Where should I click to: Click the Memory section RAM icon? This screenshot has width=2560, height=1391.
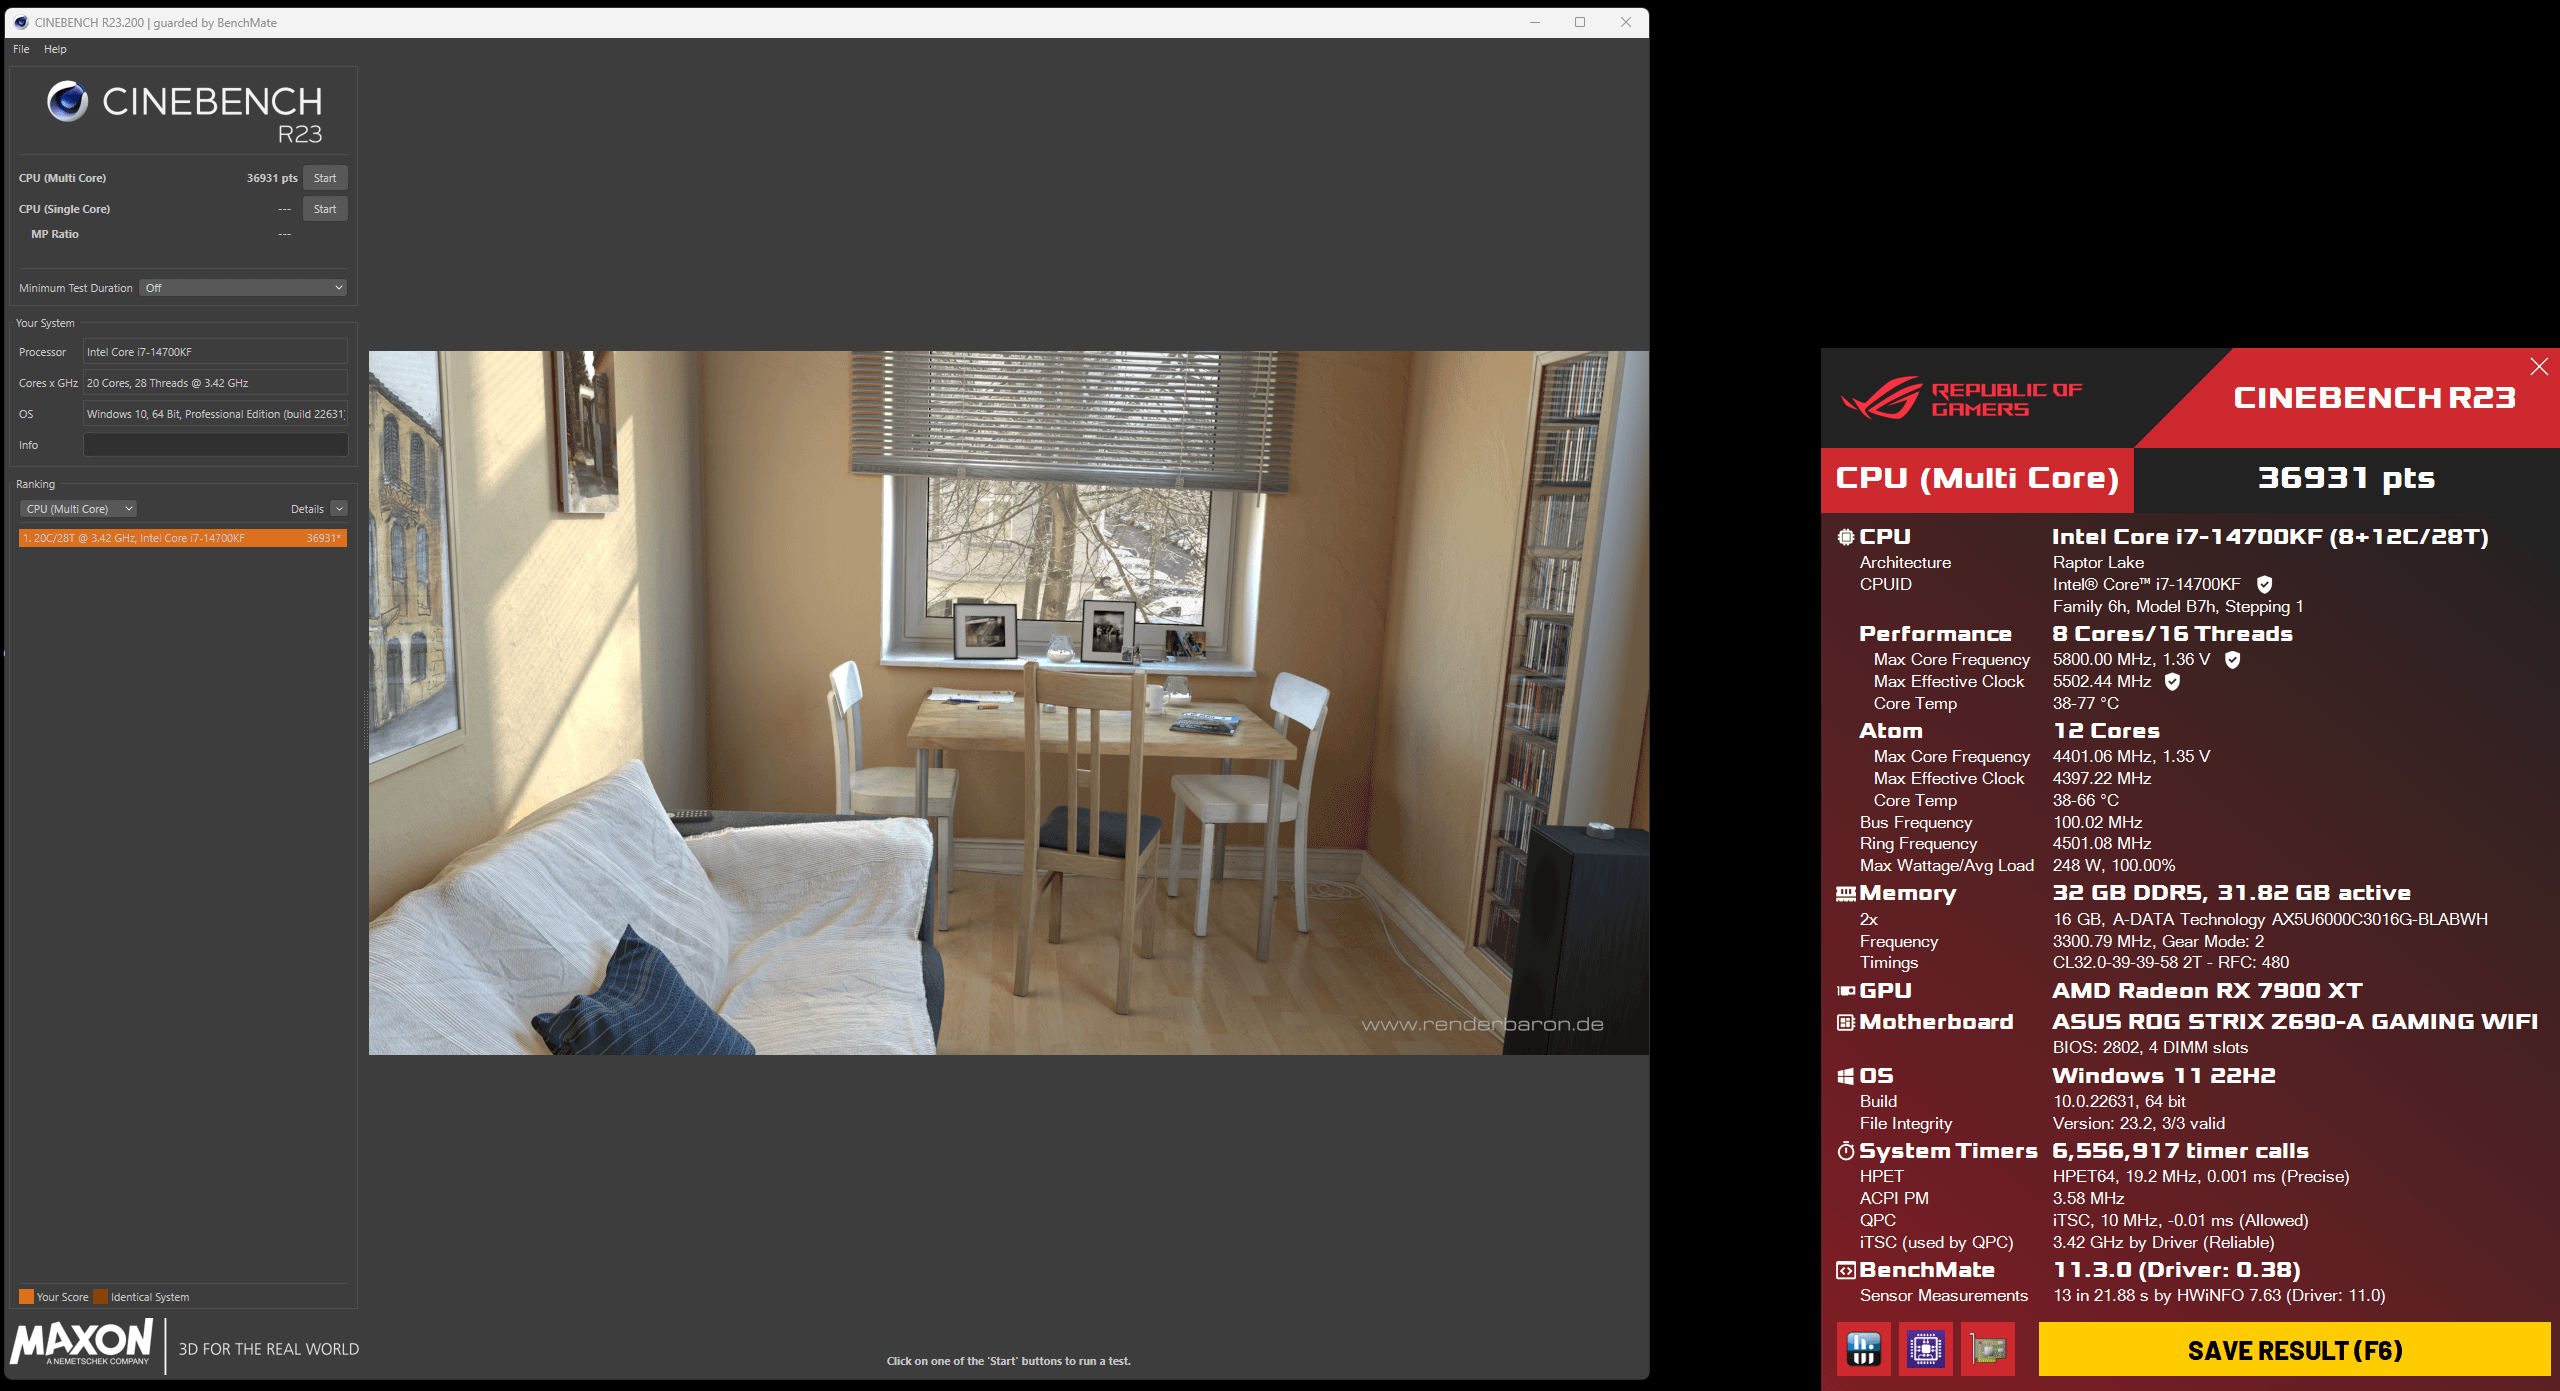point(1845,894)
